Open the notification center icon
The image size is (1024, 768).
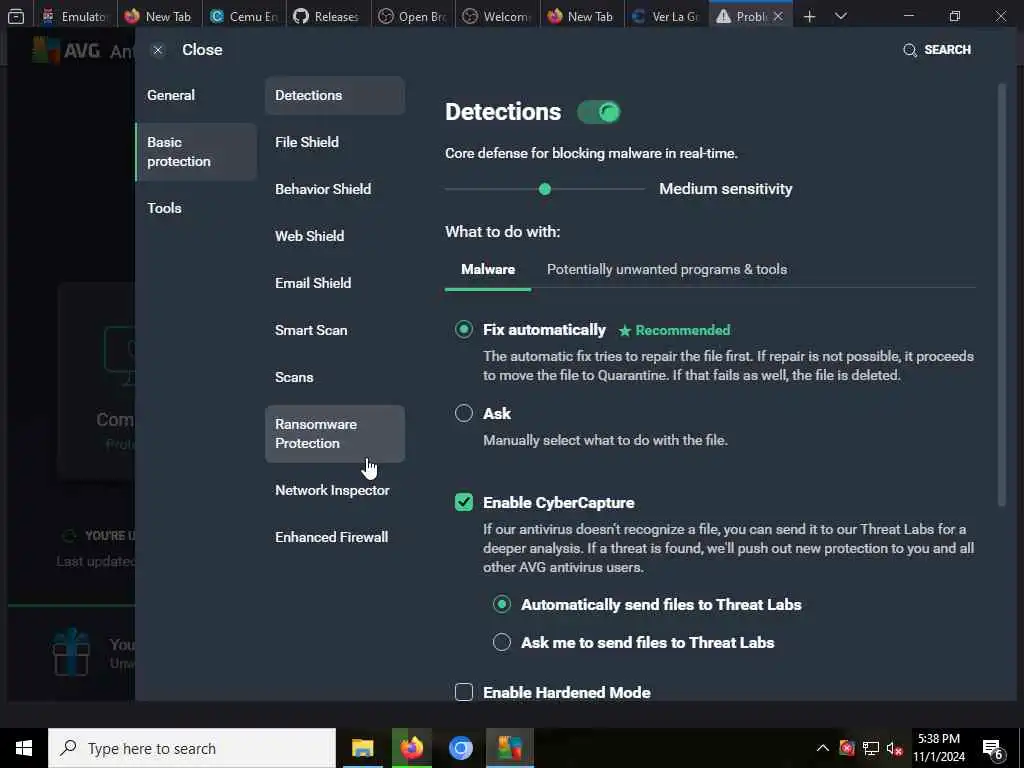pyautogui.click(x=993, y=748)
